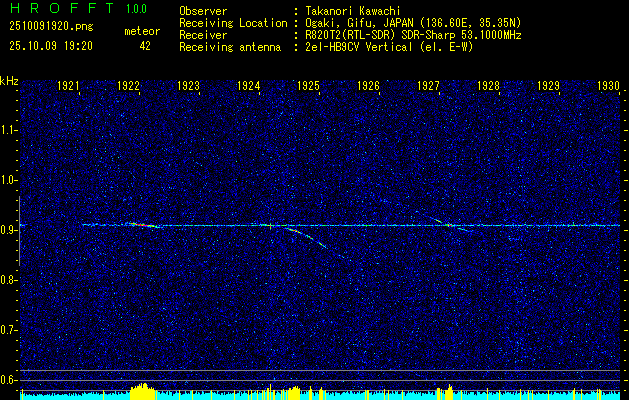Viewport: 629px width, 400px height.
Task: Select the 1925 time marker
Action: 308,87
